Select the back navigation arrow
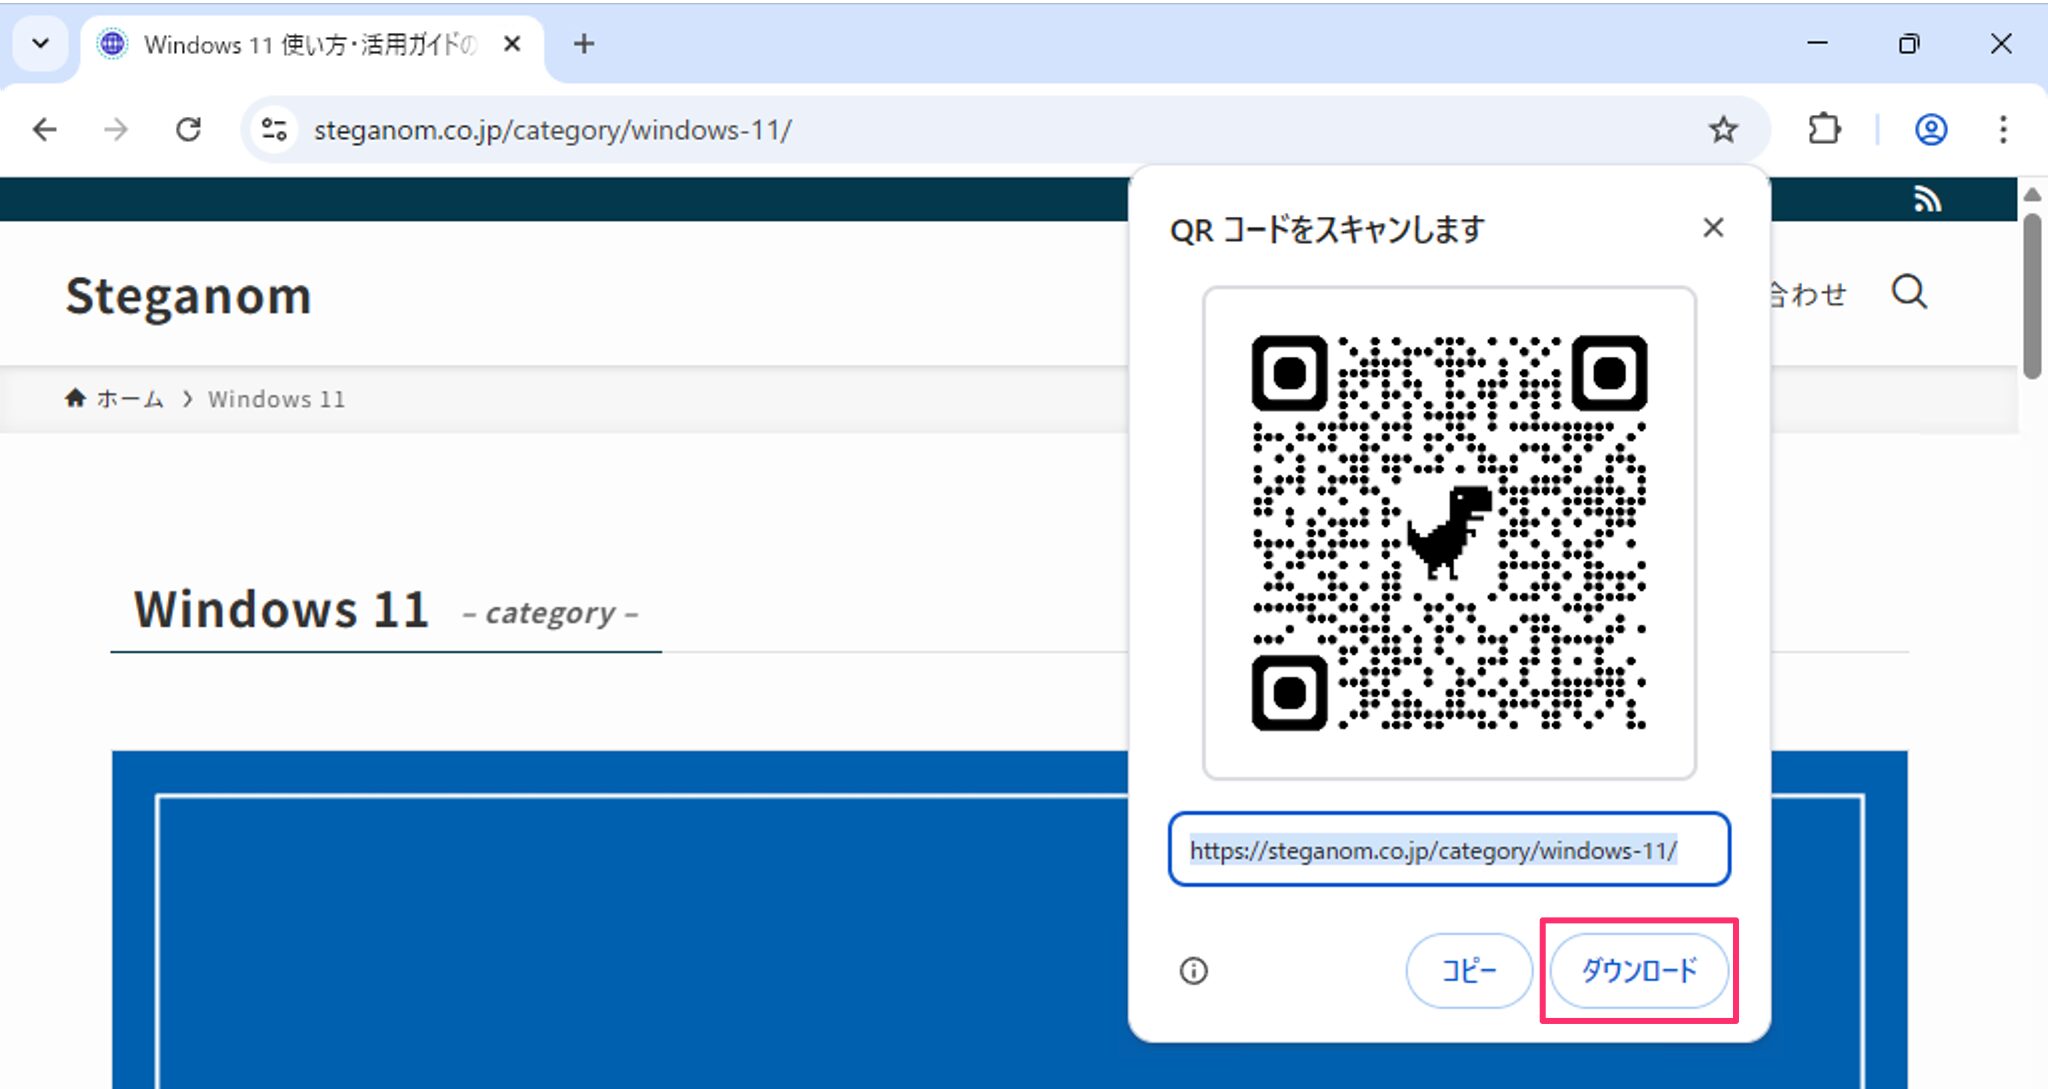The width and height of the screenshot is (2048, 1089). [44, 129]
